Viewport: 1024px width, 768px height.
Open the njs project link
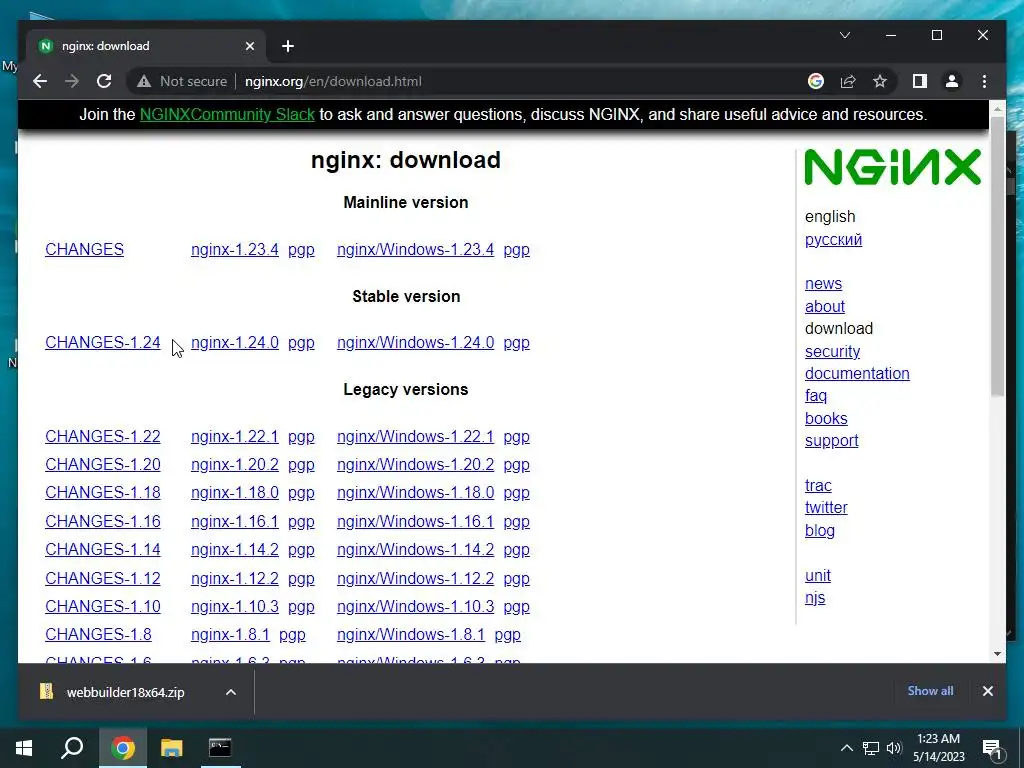tap(815, 598)
